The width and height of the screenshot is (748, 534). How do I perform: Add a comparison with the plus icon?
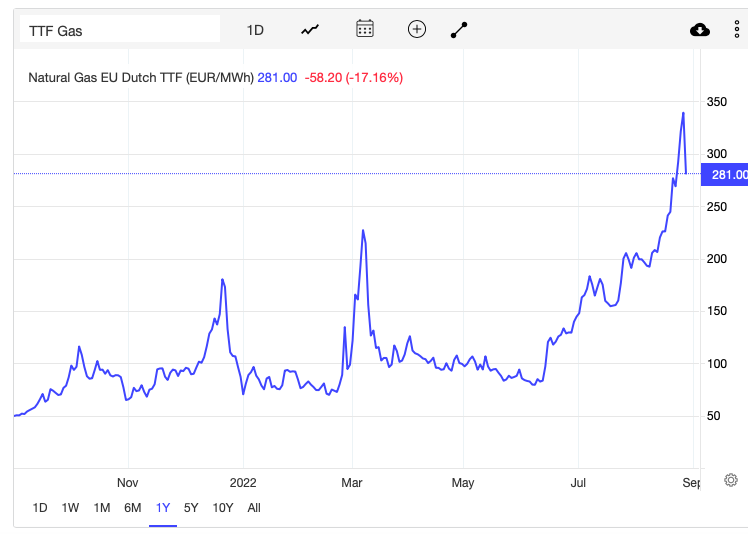click(x=416, y=30)
